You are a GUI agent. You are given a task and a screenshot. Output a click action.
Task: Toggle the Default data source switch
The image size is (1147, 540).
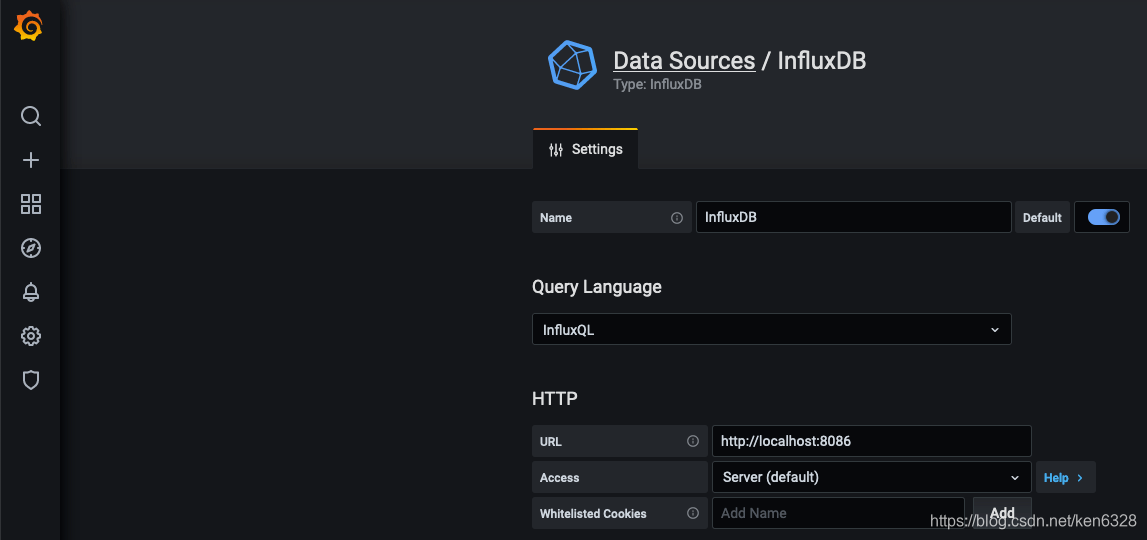(x=1103, y=217)
